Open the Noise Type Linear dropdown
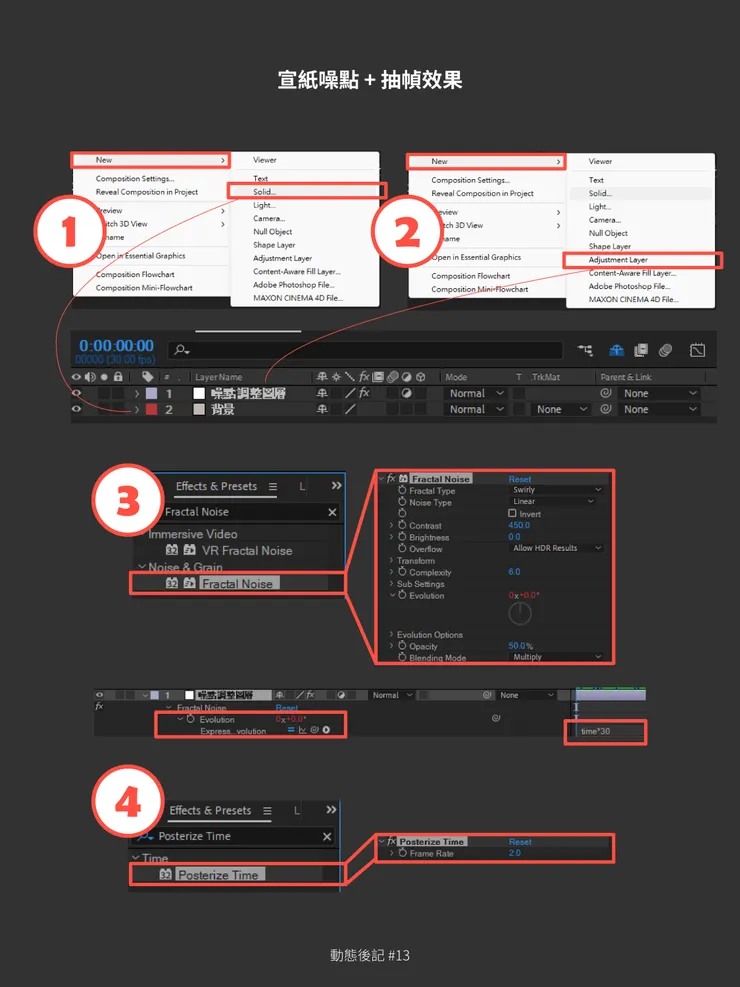The width and height of the screenshot is (740, 987). click(x=552, y=502)
